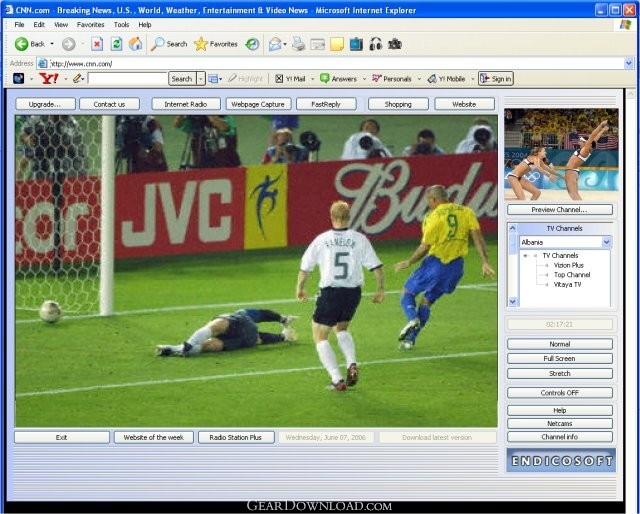Image resolution: width=640 pixels, height=514 pixels.
Task: Open the Mail icon dropdown arrow
Action: click(285, 44)
